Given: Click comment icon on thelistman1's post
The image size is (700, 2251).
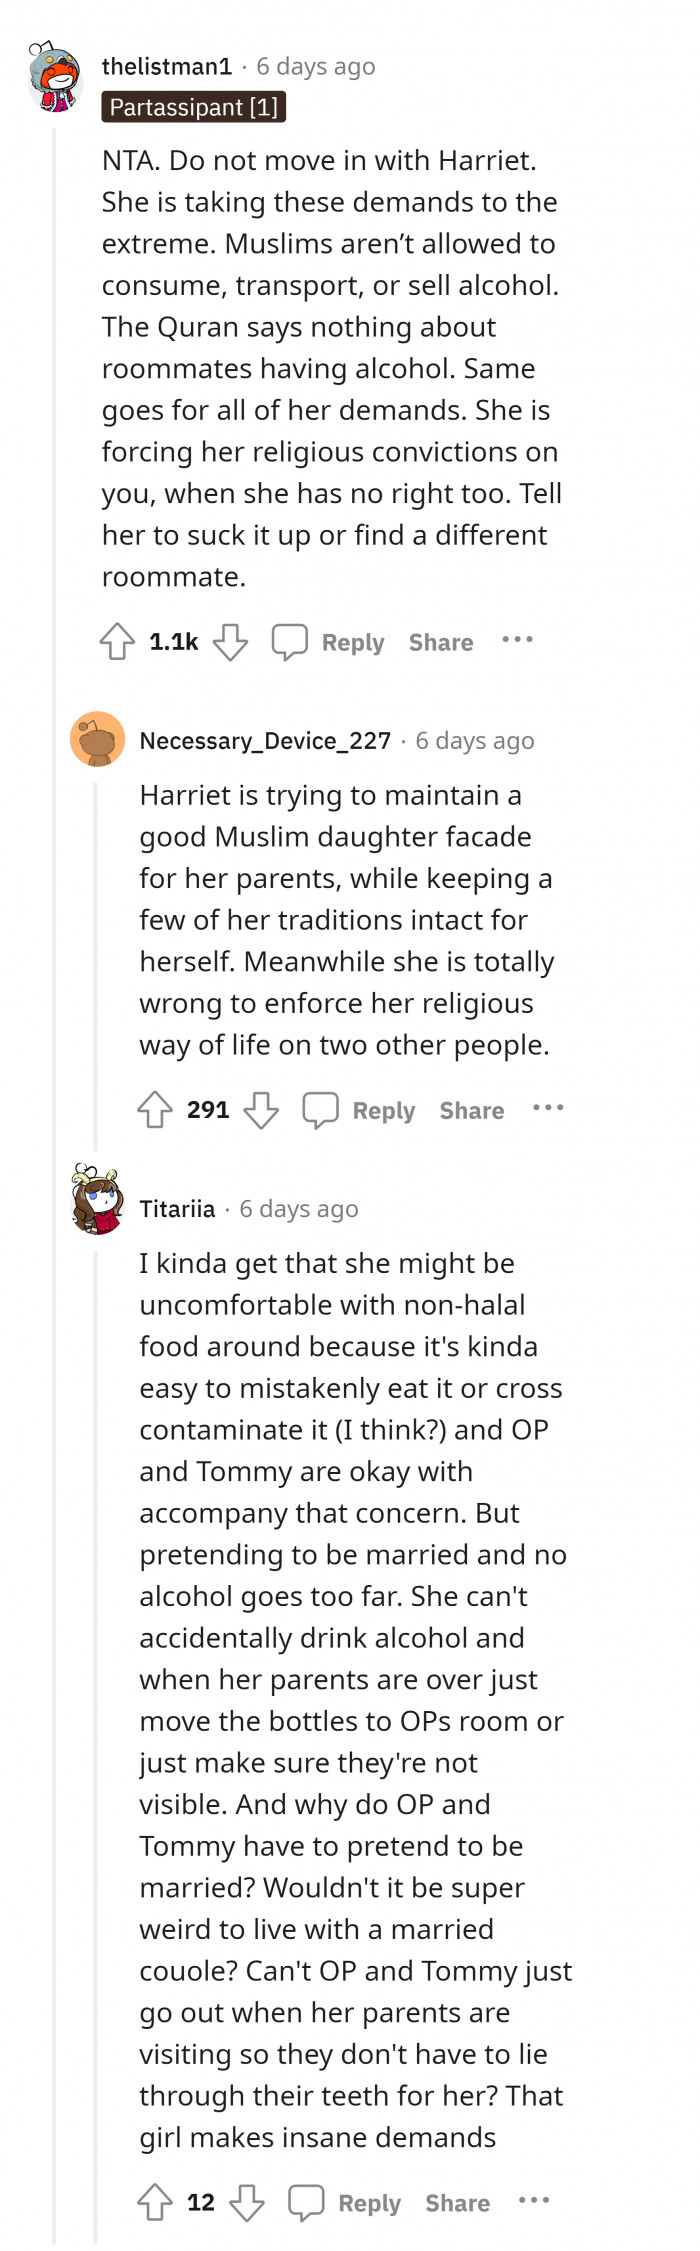Looking at the screenshot, I should pos(290,642).
